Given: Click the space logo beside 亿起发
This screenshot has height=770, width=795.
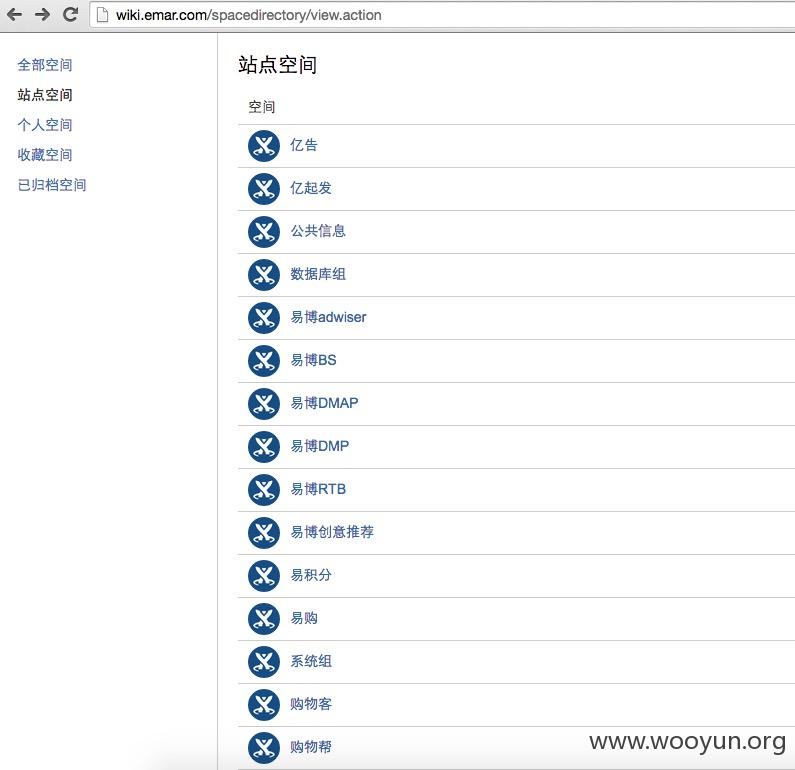Looking at the screenshot, I should 264,189.
